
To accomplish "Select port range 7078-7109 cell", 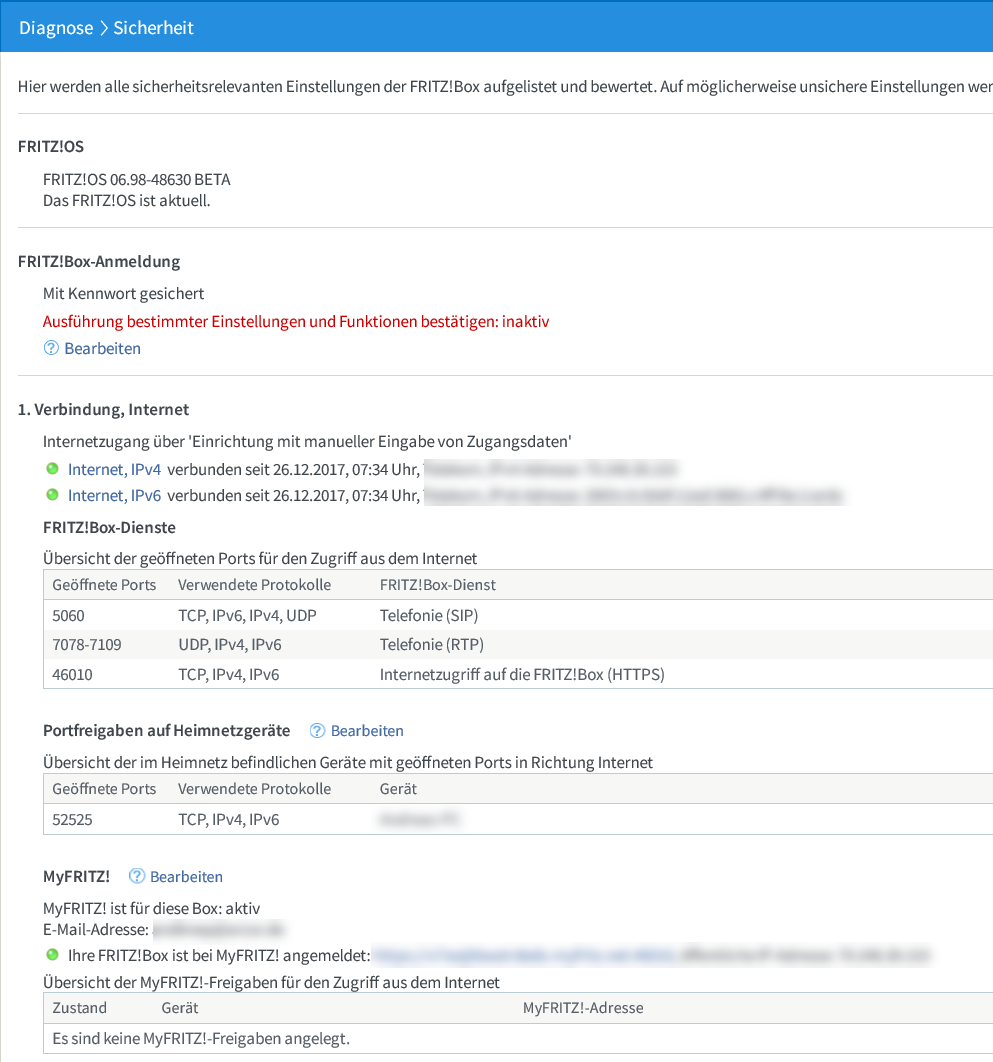I will pyautogui.click(x=87, y=644).
